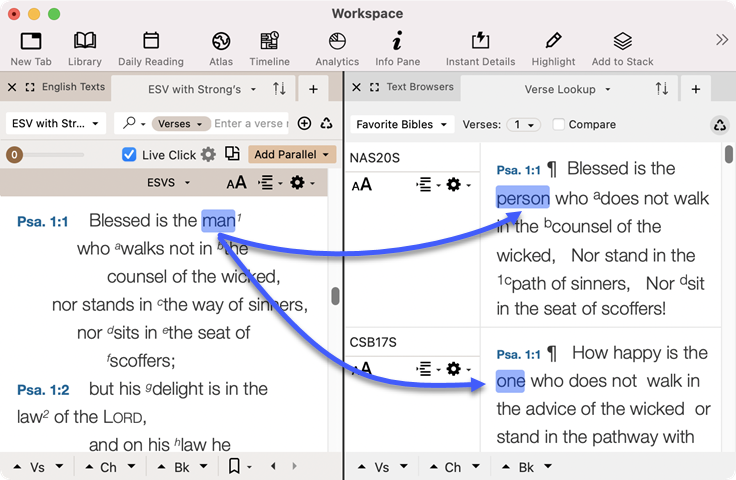Open the Atlas tool
This screenshot has width=736, height=480.
click(221, 47)
